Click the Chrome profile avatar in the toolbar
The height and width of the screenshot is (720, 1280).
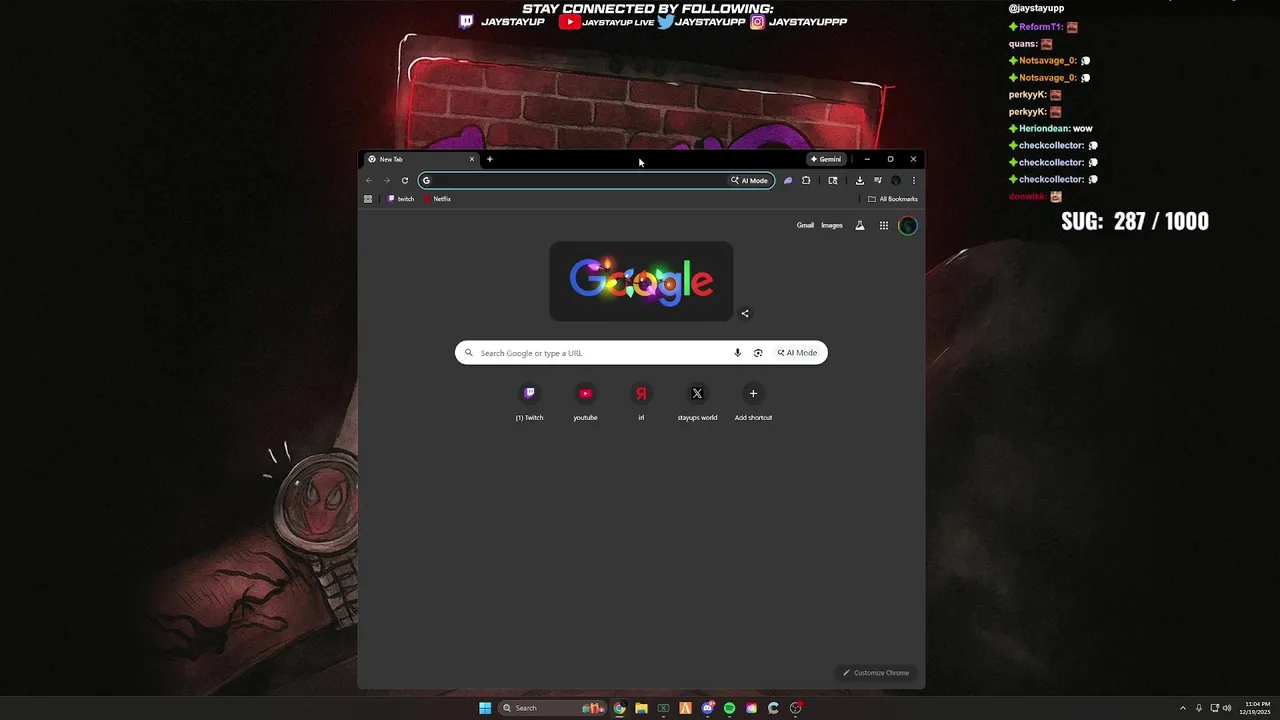896,181
